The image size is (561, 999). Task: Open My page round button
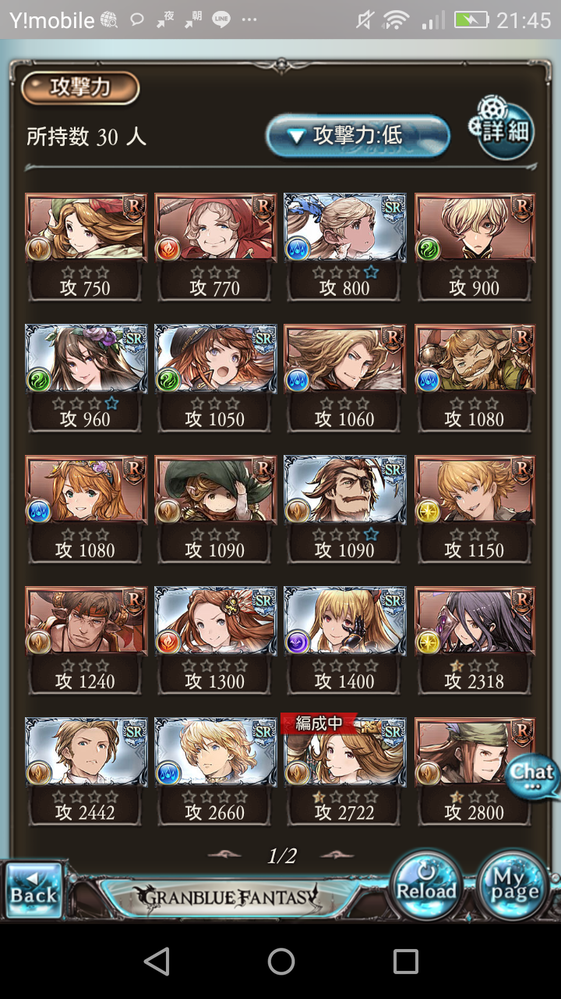[x=513, y=886]
